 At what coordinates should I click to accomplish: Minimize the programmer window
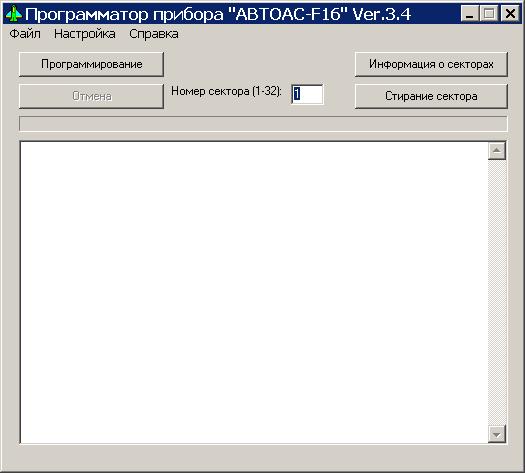(x=469, y=14)
